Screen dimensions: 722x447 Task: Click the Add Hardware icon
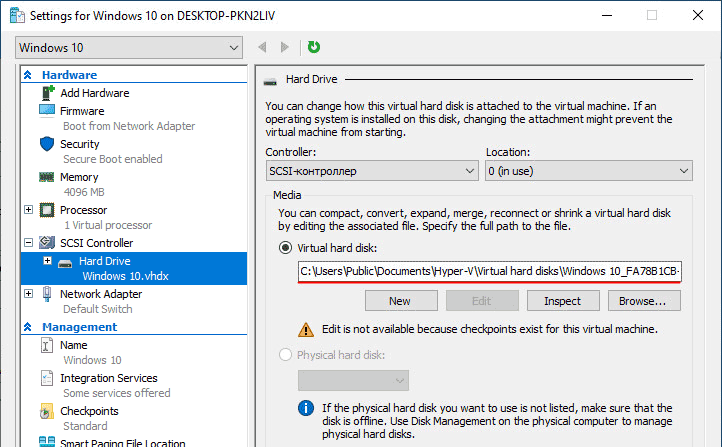tap(47, 93)
